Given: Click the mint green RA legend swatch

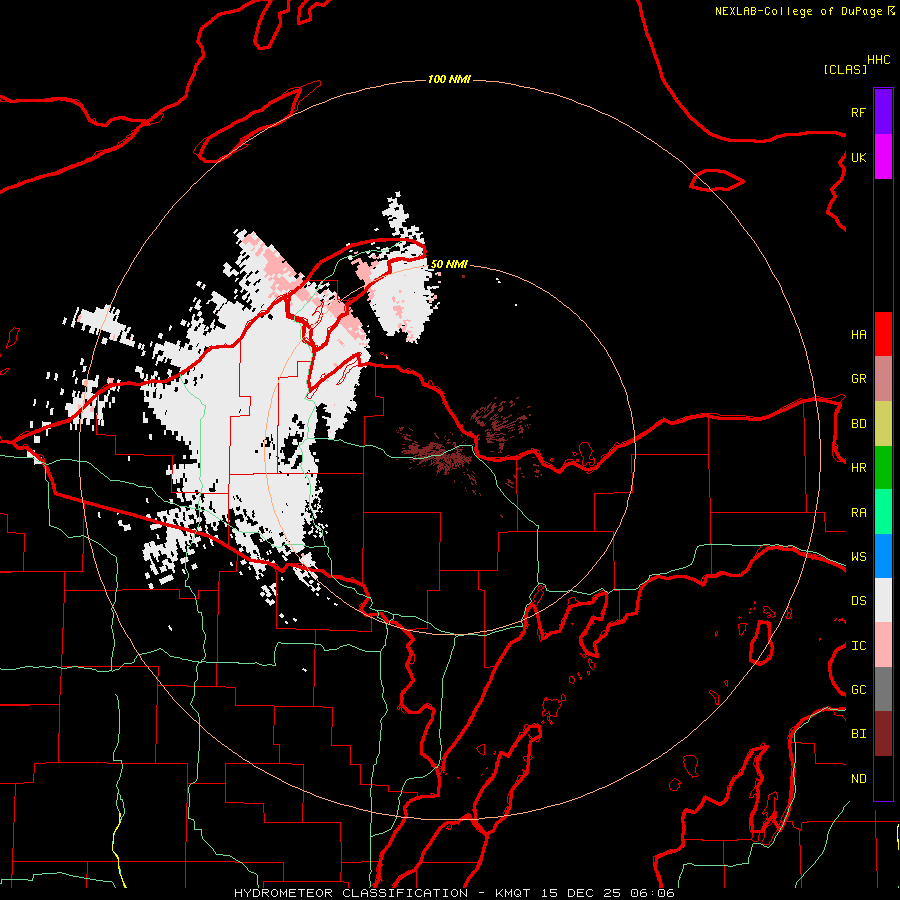Looking at the screenshot, I should click(883, 512).
